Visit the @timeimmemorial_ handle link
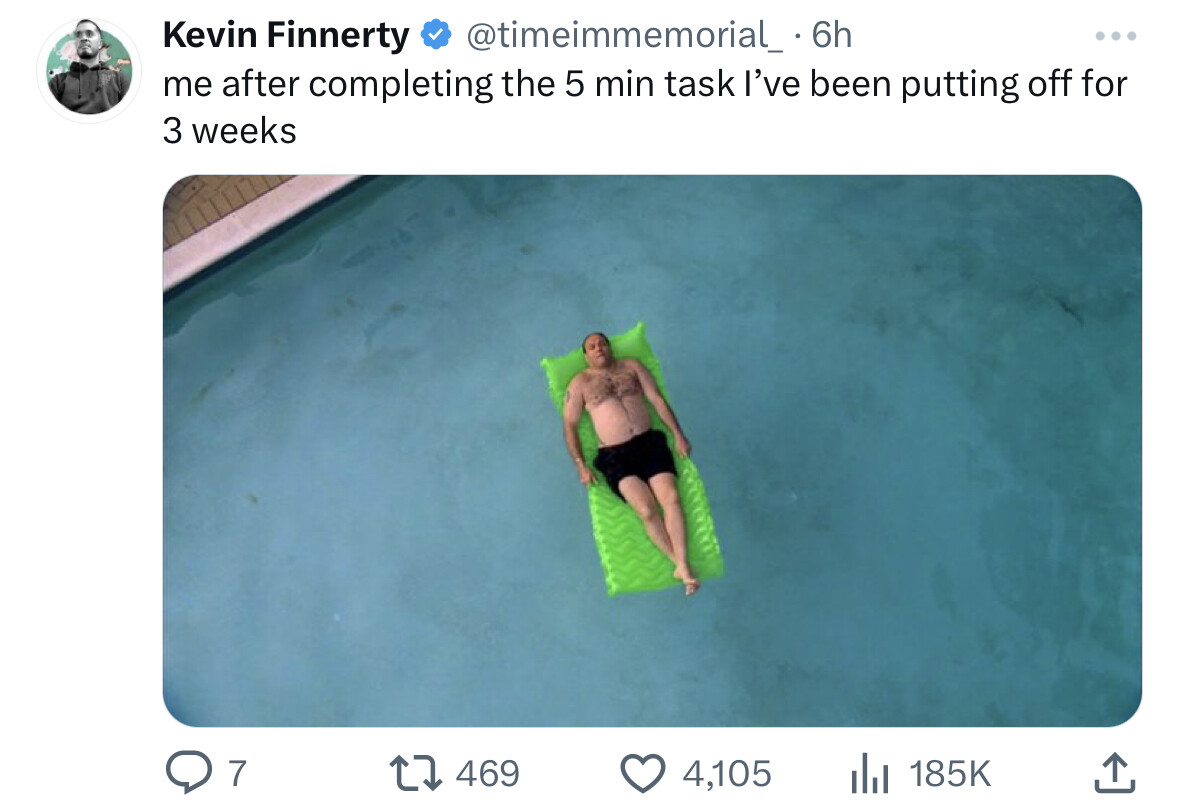 pyautogui.click(x=623, y=35)
